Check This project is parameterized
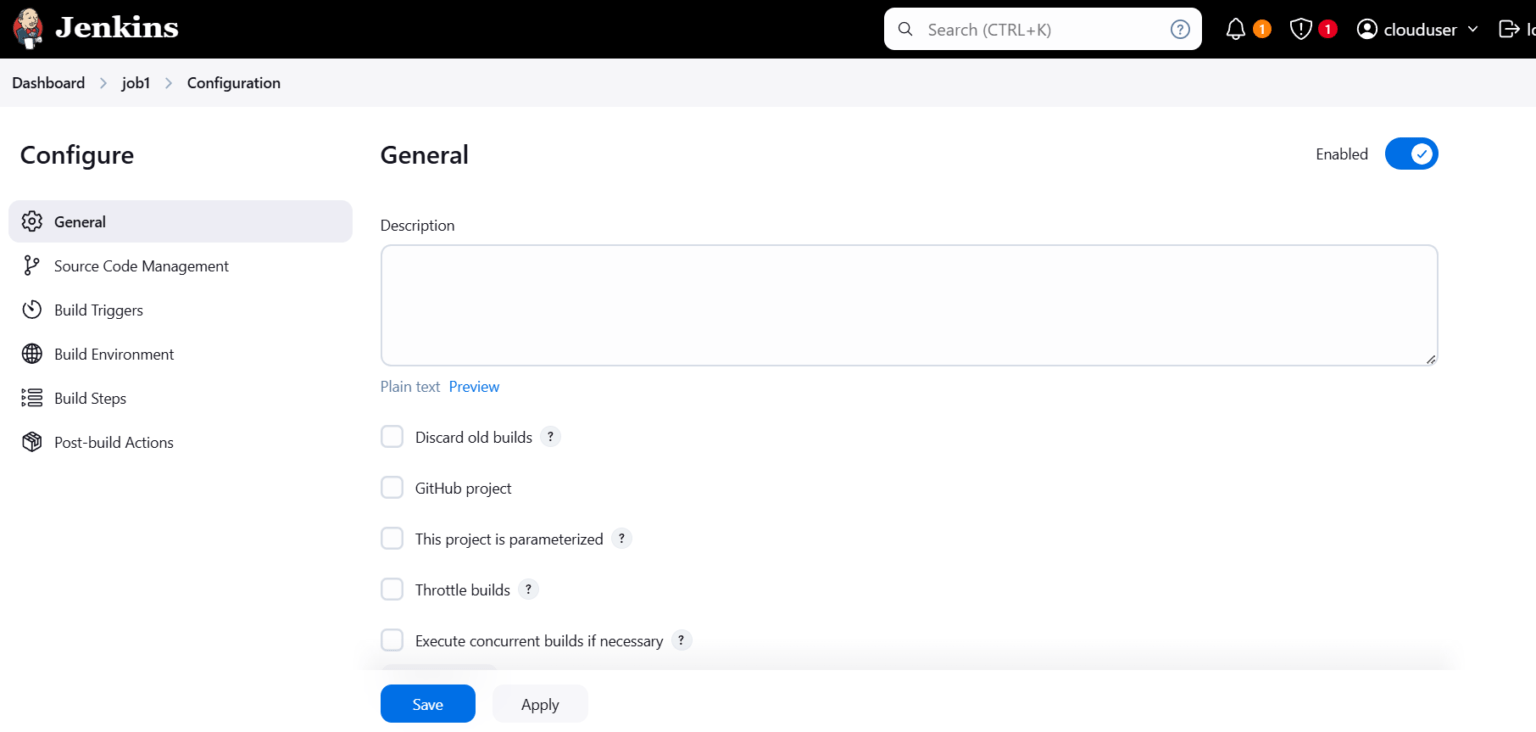The image size is (1536, 732). [392, 538]
